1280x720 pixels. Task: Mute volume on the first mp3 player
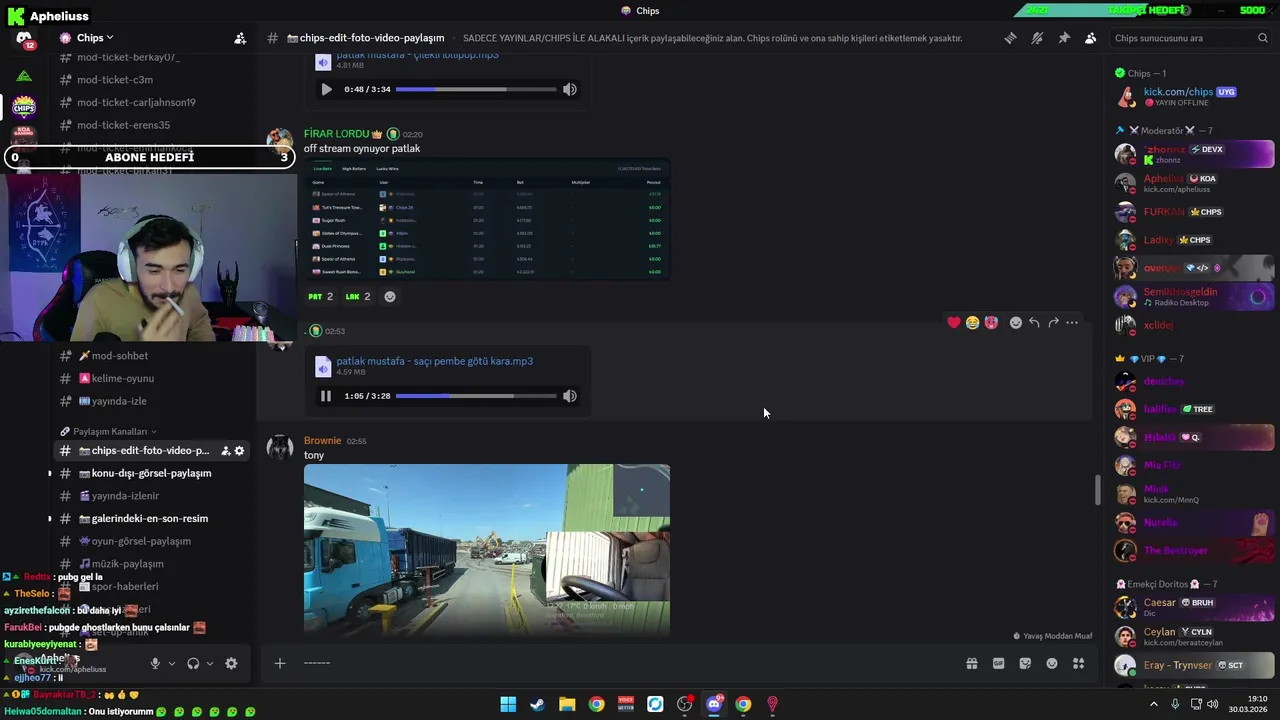point(569,89)
